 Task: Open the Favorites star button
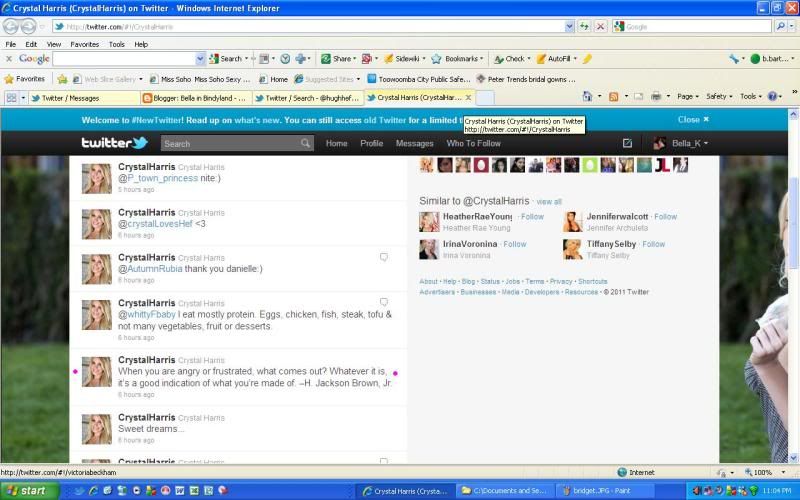24,79
